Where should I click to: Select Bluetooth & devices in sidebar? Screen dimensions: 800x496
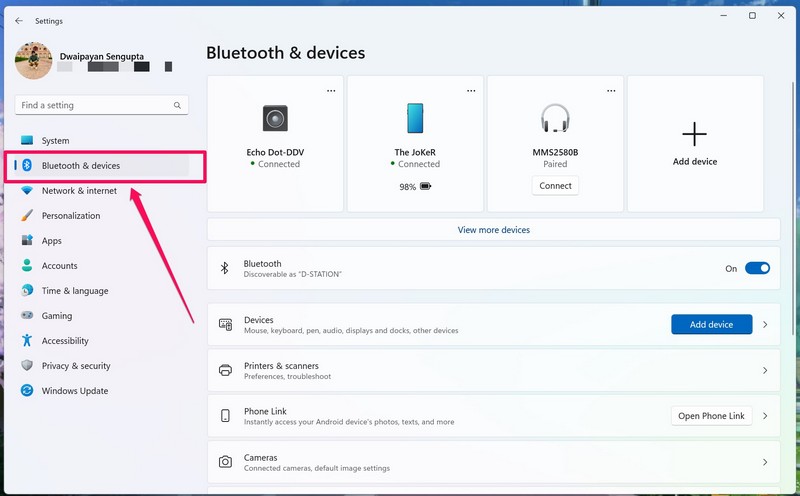pos(101,165)
